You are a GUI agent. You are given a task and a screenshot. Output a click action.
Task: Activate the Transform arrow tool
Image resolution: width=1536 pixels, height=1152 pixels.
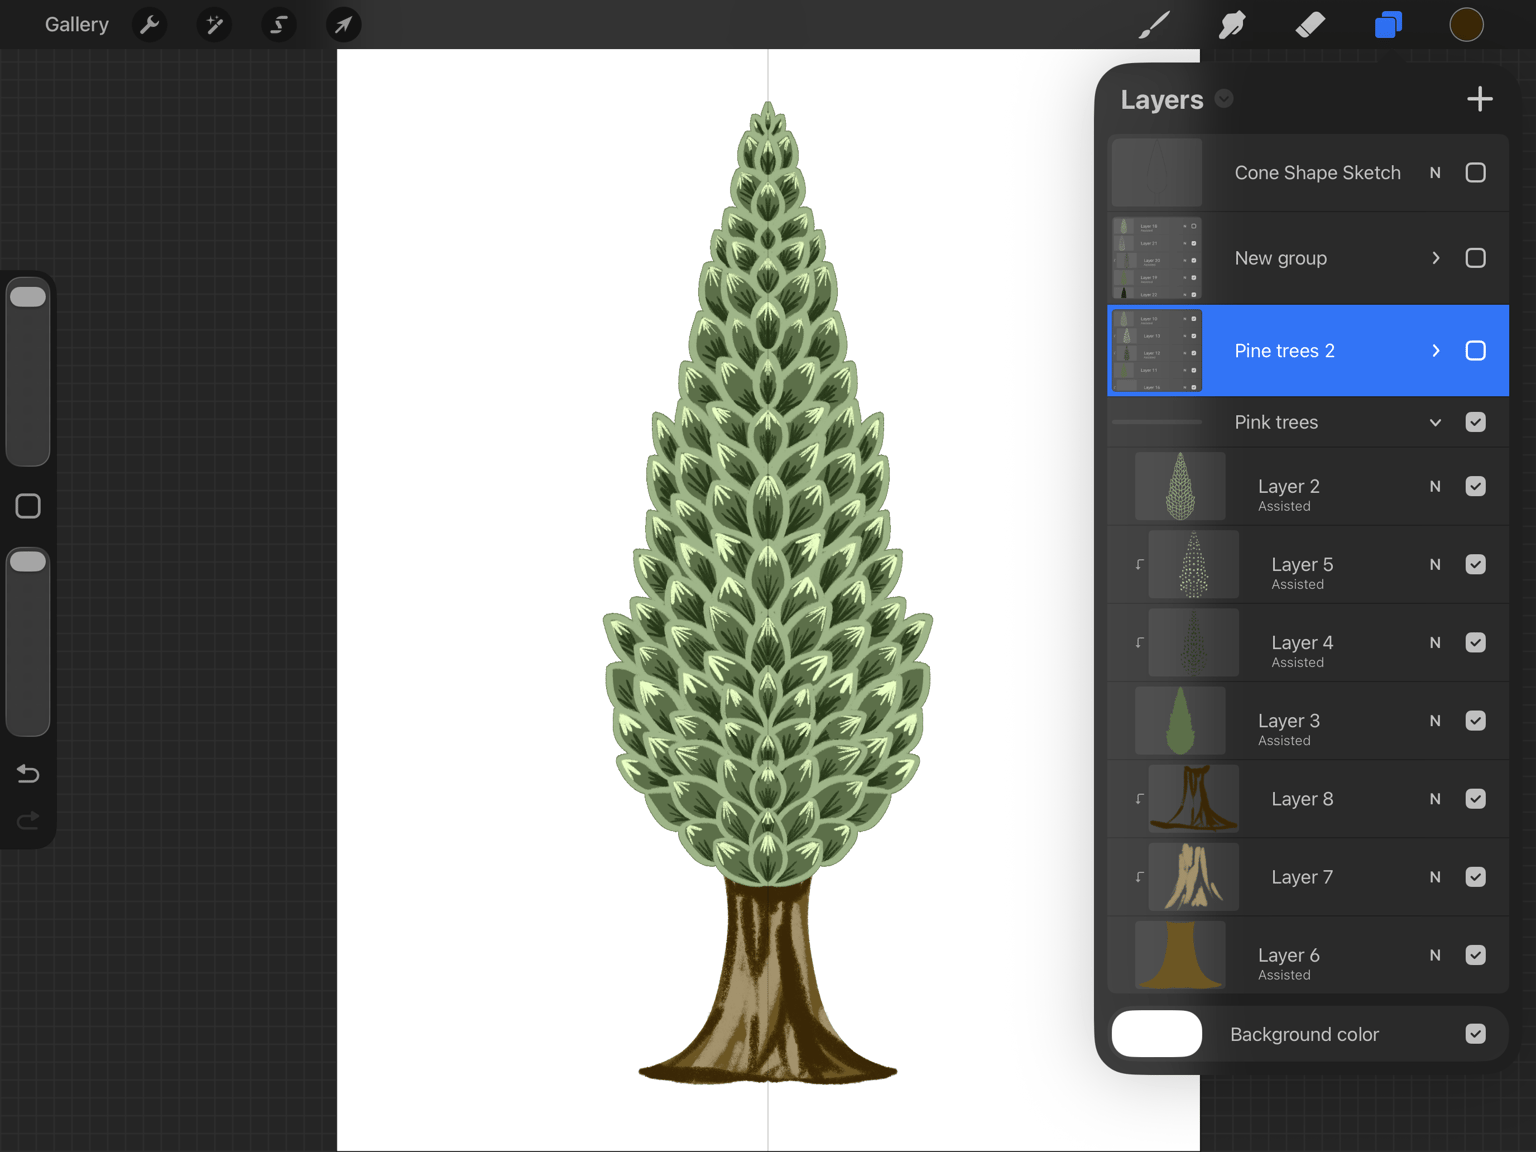pyautogui.click(x=343, y=24)
